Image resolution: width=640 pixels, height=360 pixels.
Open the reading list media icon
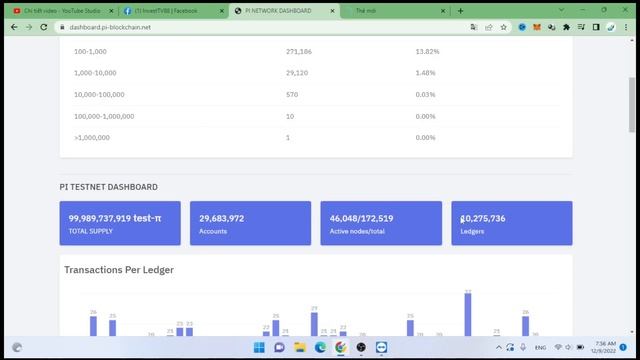(x=581, y=27)
